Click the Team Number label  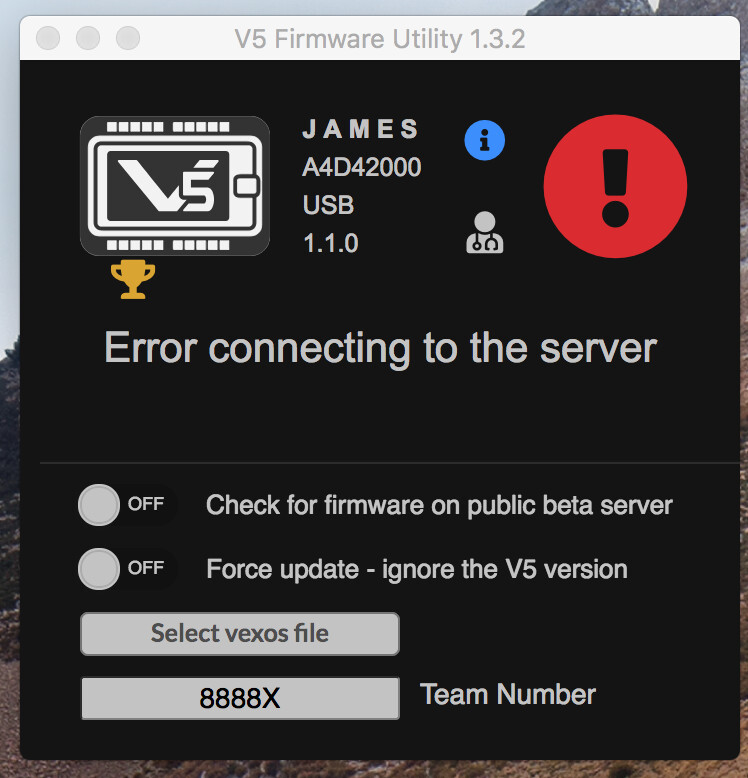click(x=508, y=695)
